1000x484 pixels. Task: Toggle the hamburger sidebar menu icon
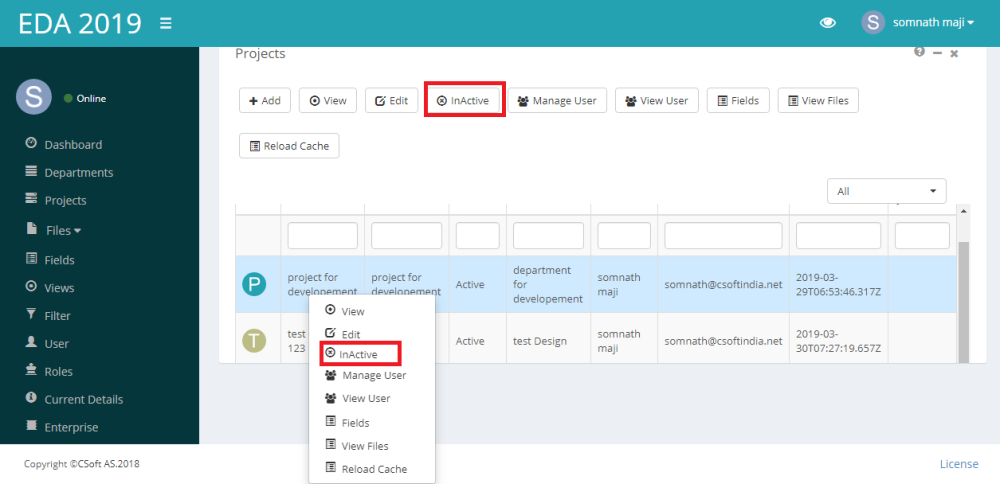pyautogui.click(x=166, y=24)
